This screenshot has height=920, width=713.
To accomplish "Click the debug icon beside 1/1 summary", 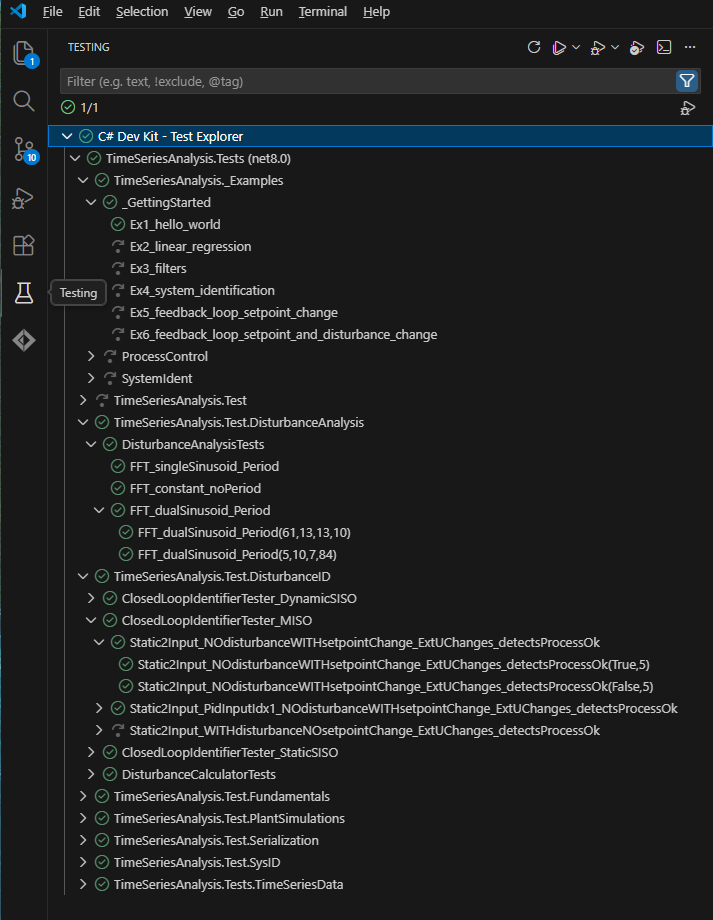I will click(688, 108).
